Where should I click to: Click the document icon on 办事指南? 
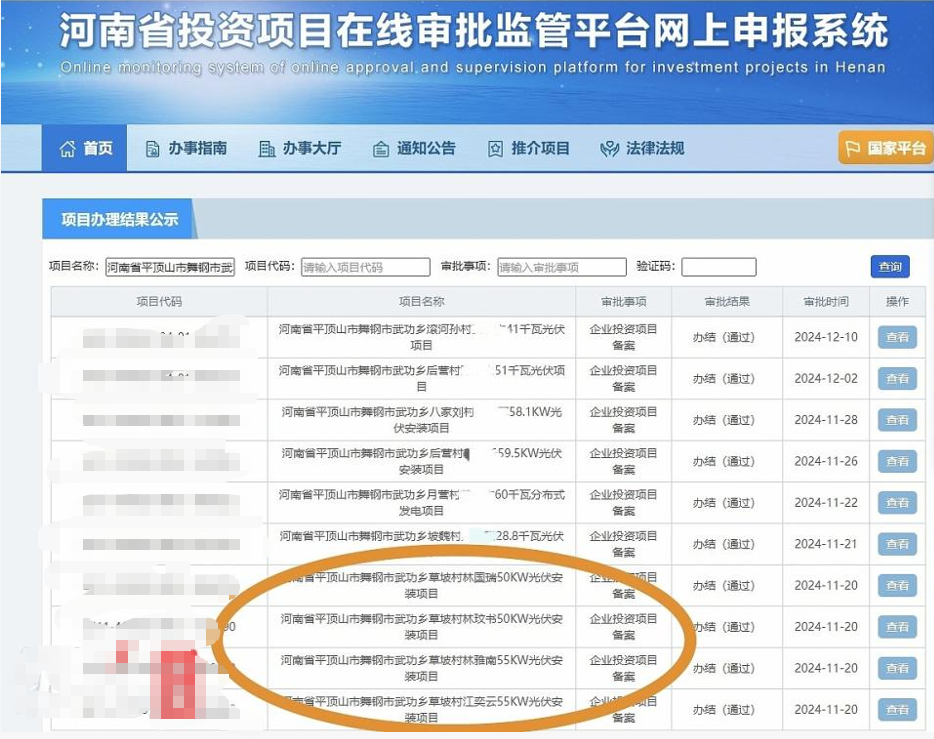[152, 148]
